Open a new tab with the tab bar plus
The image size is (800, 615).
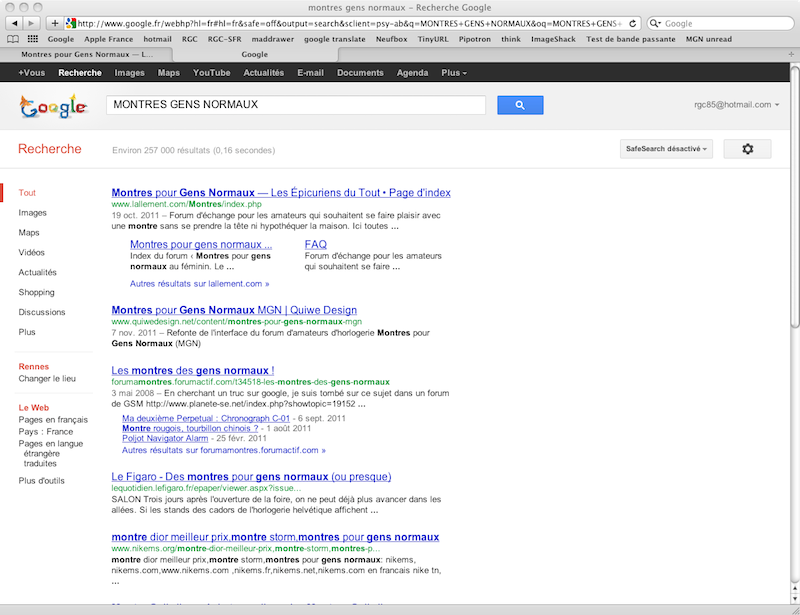(791, 54)
